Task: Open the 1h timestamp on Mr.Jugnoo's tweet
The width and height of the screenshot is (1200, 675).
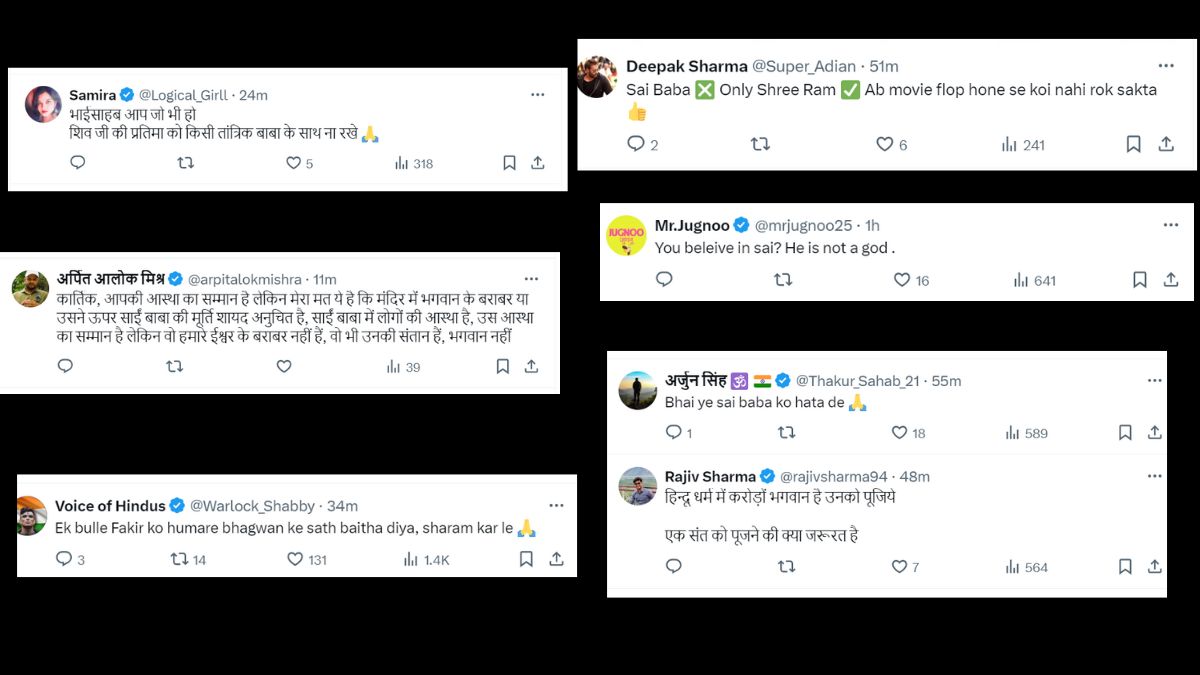Action: [872, 226]
